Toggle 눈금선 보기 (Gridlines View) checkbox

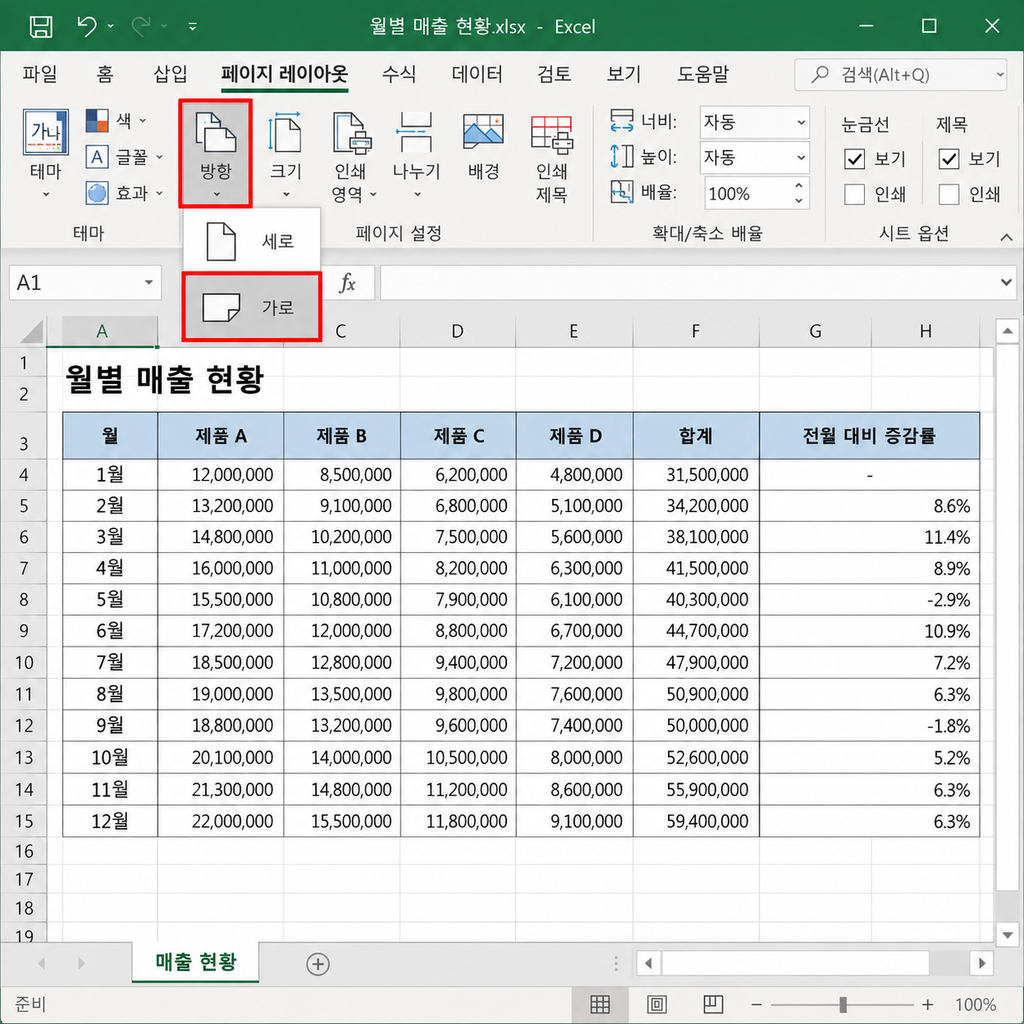pos(854,159)
